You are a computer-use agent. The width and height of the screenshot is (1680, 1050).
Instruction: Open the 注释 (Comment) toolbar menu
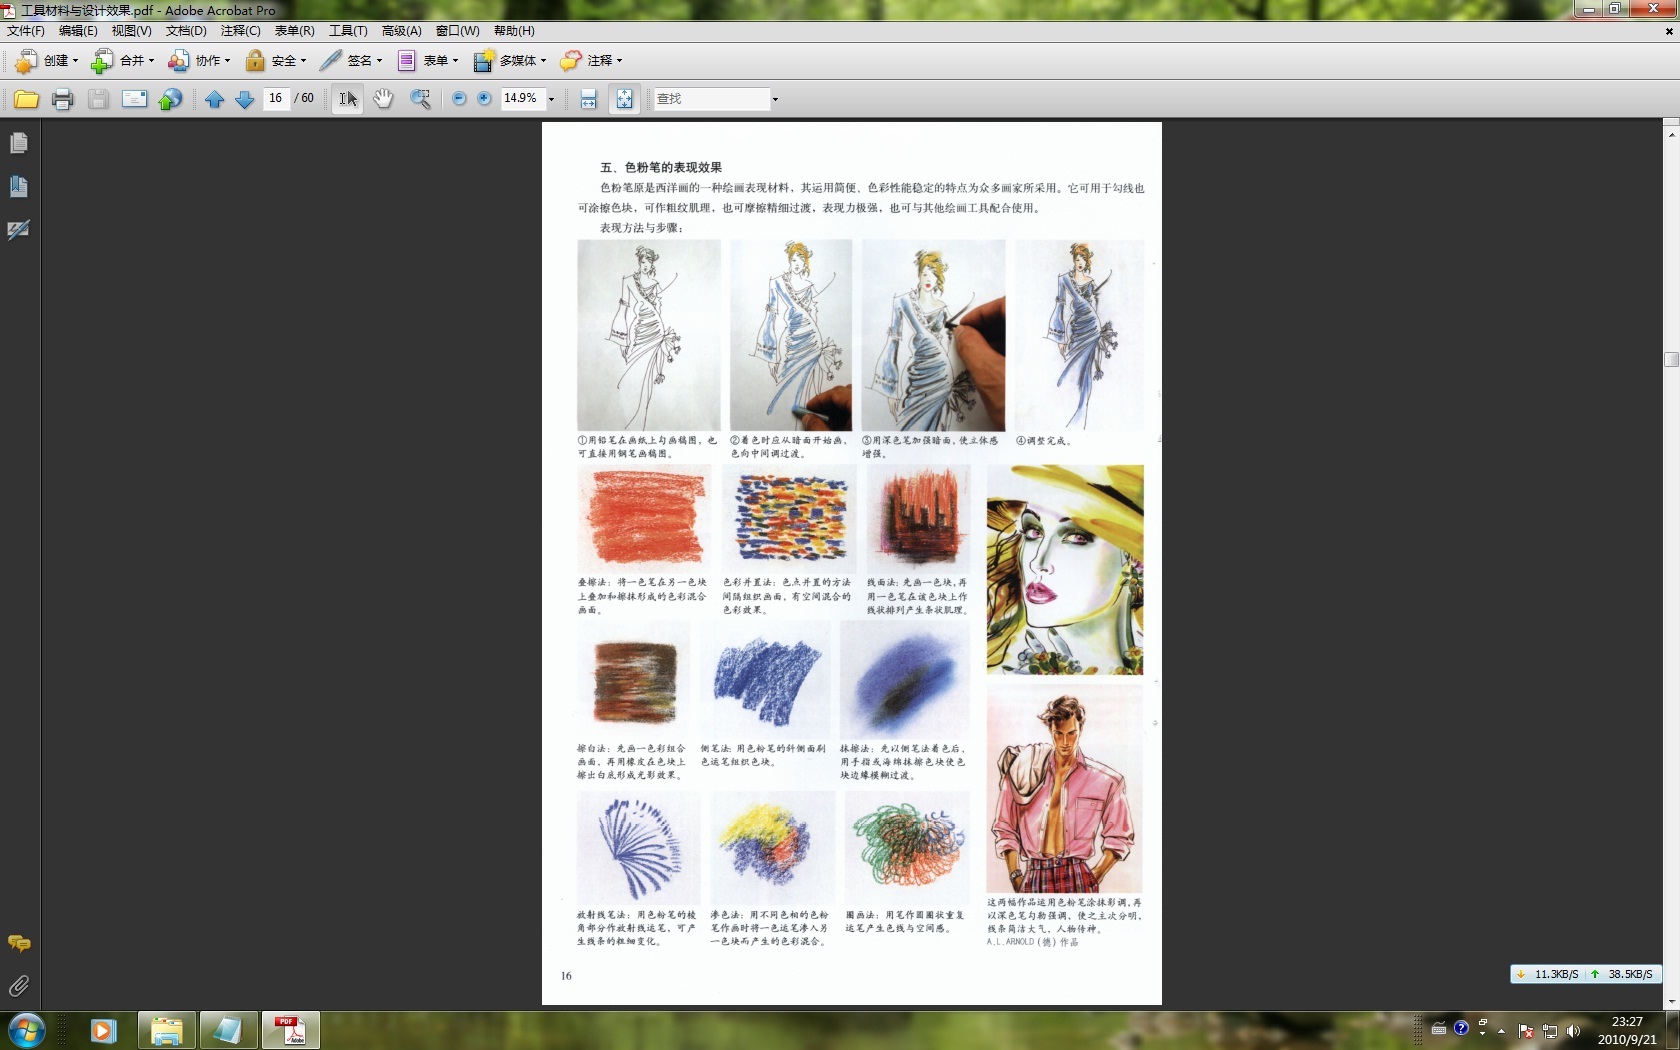[591, 61]
